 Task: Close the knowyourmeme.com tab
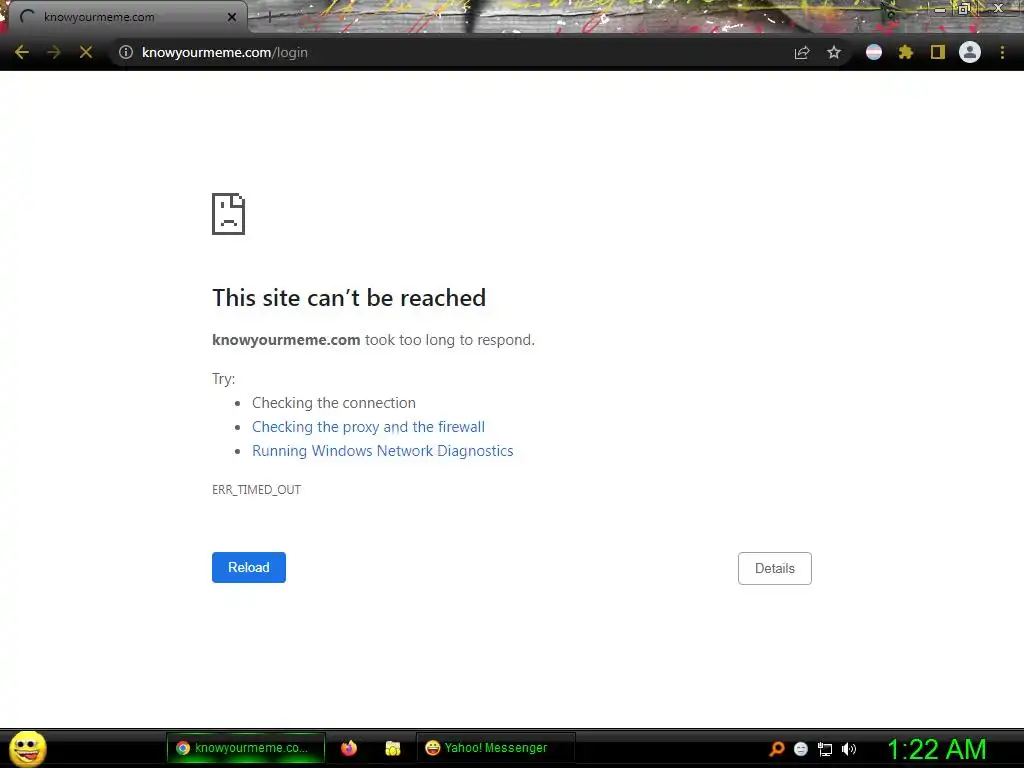pos(232,17)
